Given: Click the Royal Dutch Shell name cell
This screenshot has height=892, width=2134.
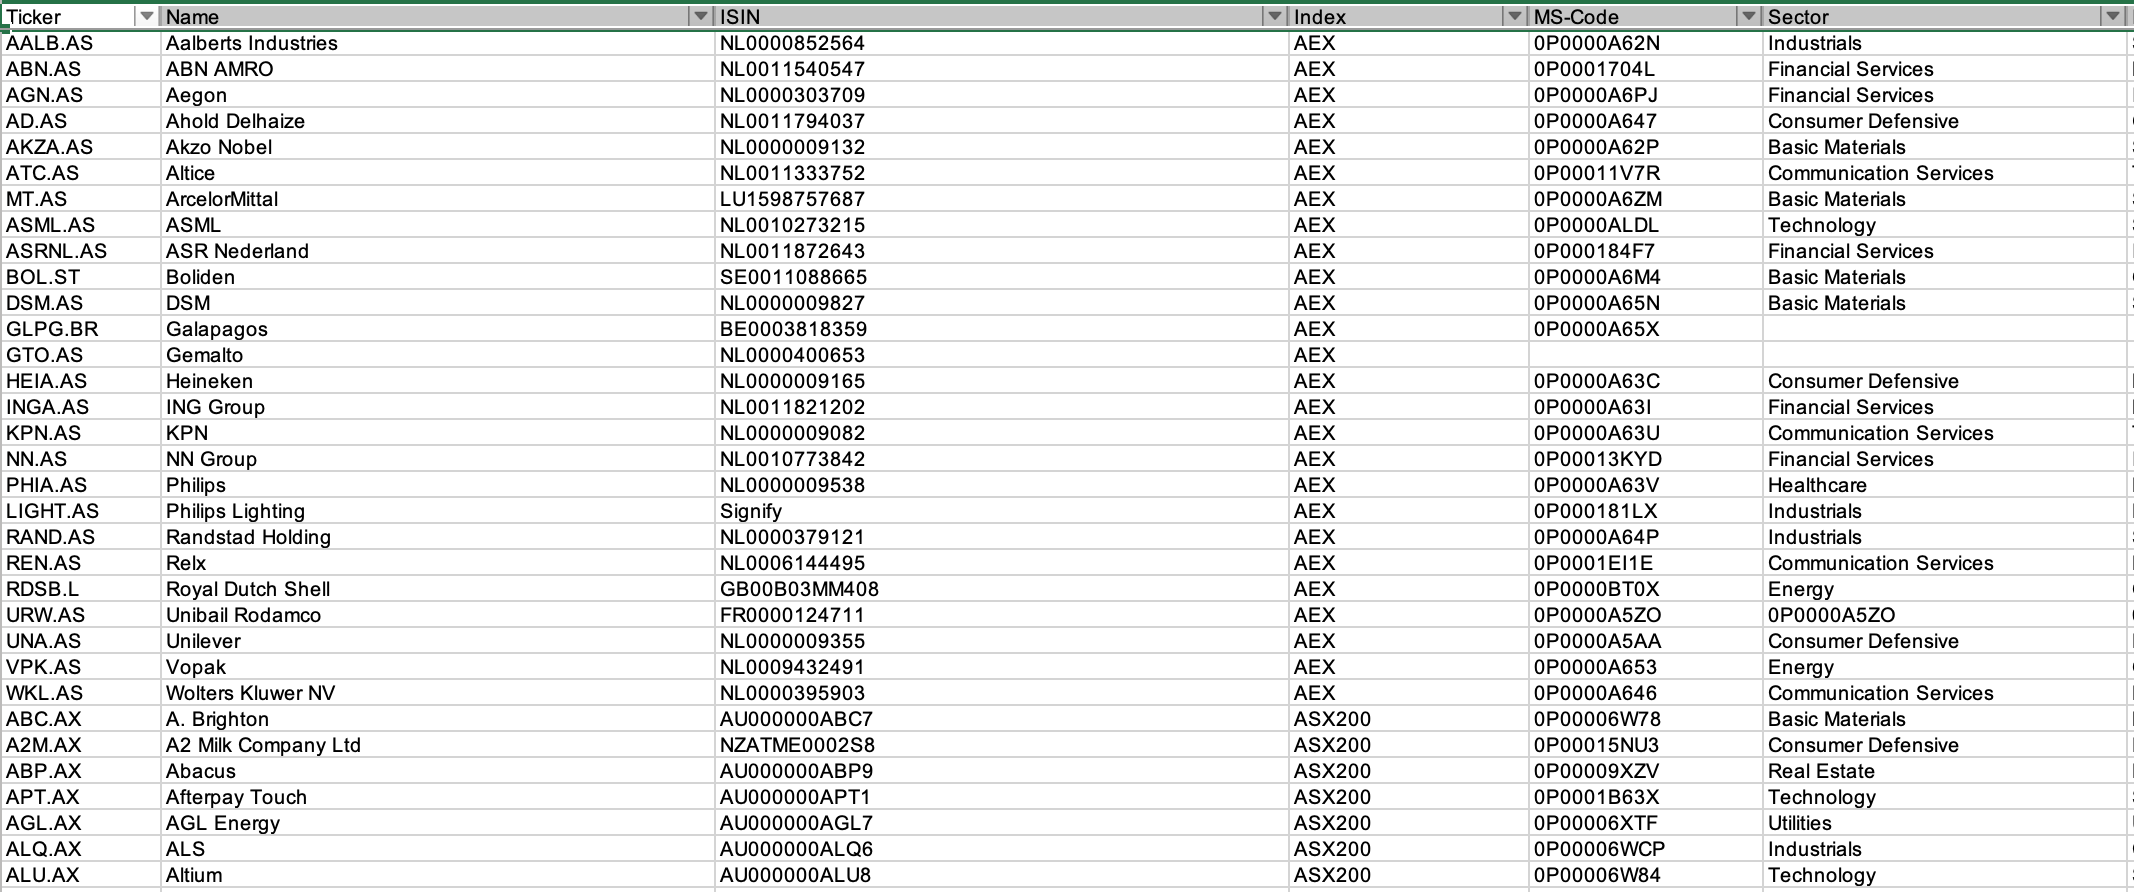Looking at the screenshot, I should (438, 589).
